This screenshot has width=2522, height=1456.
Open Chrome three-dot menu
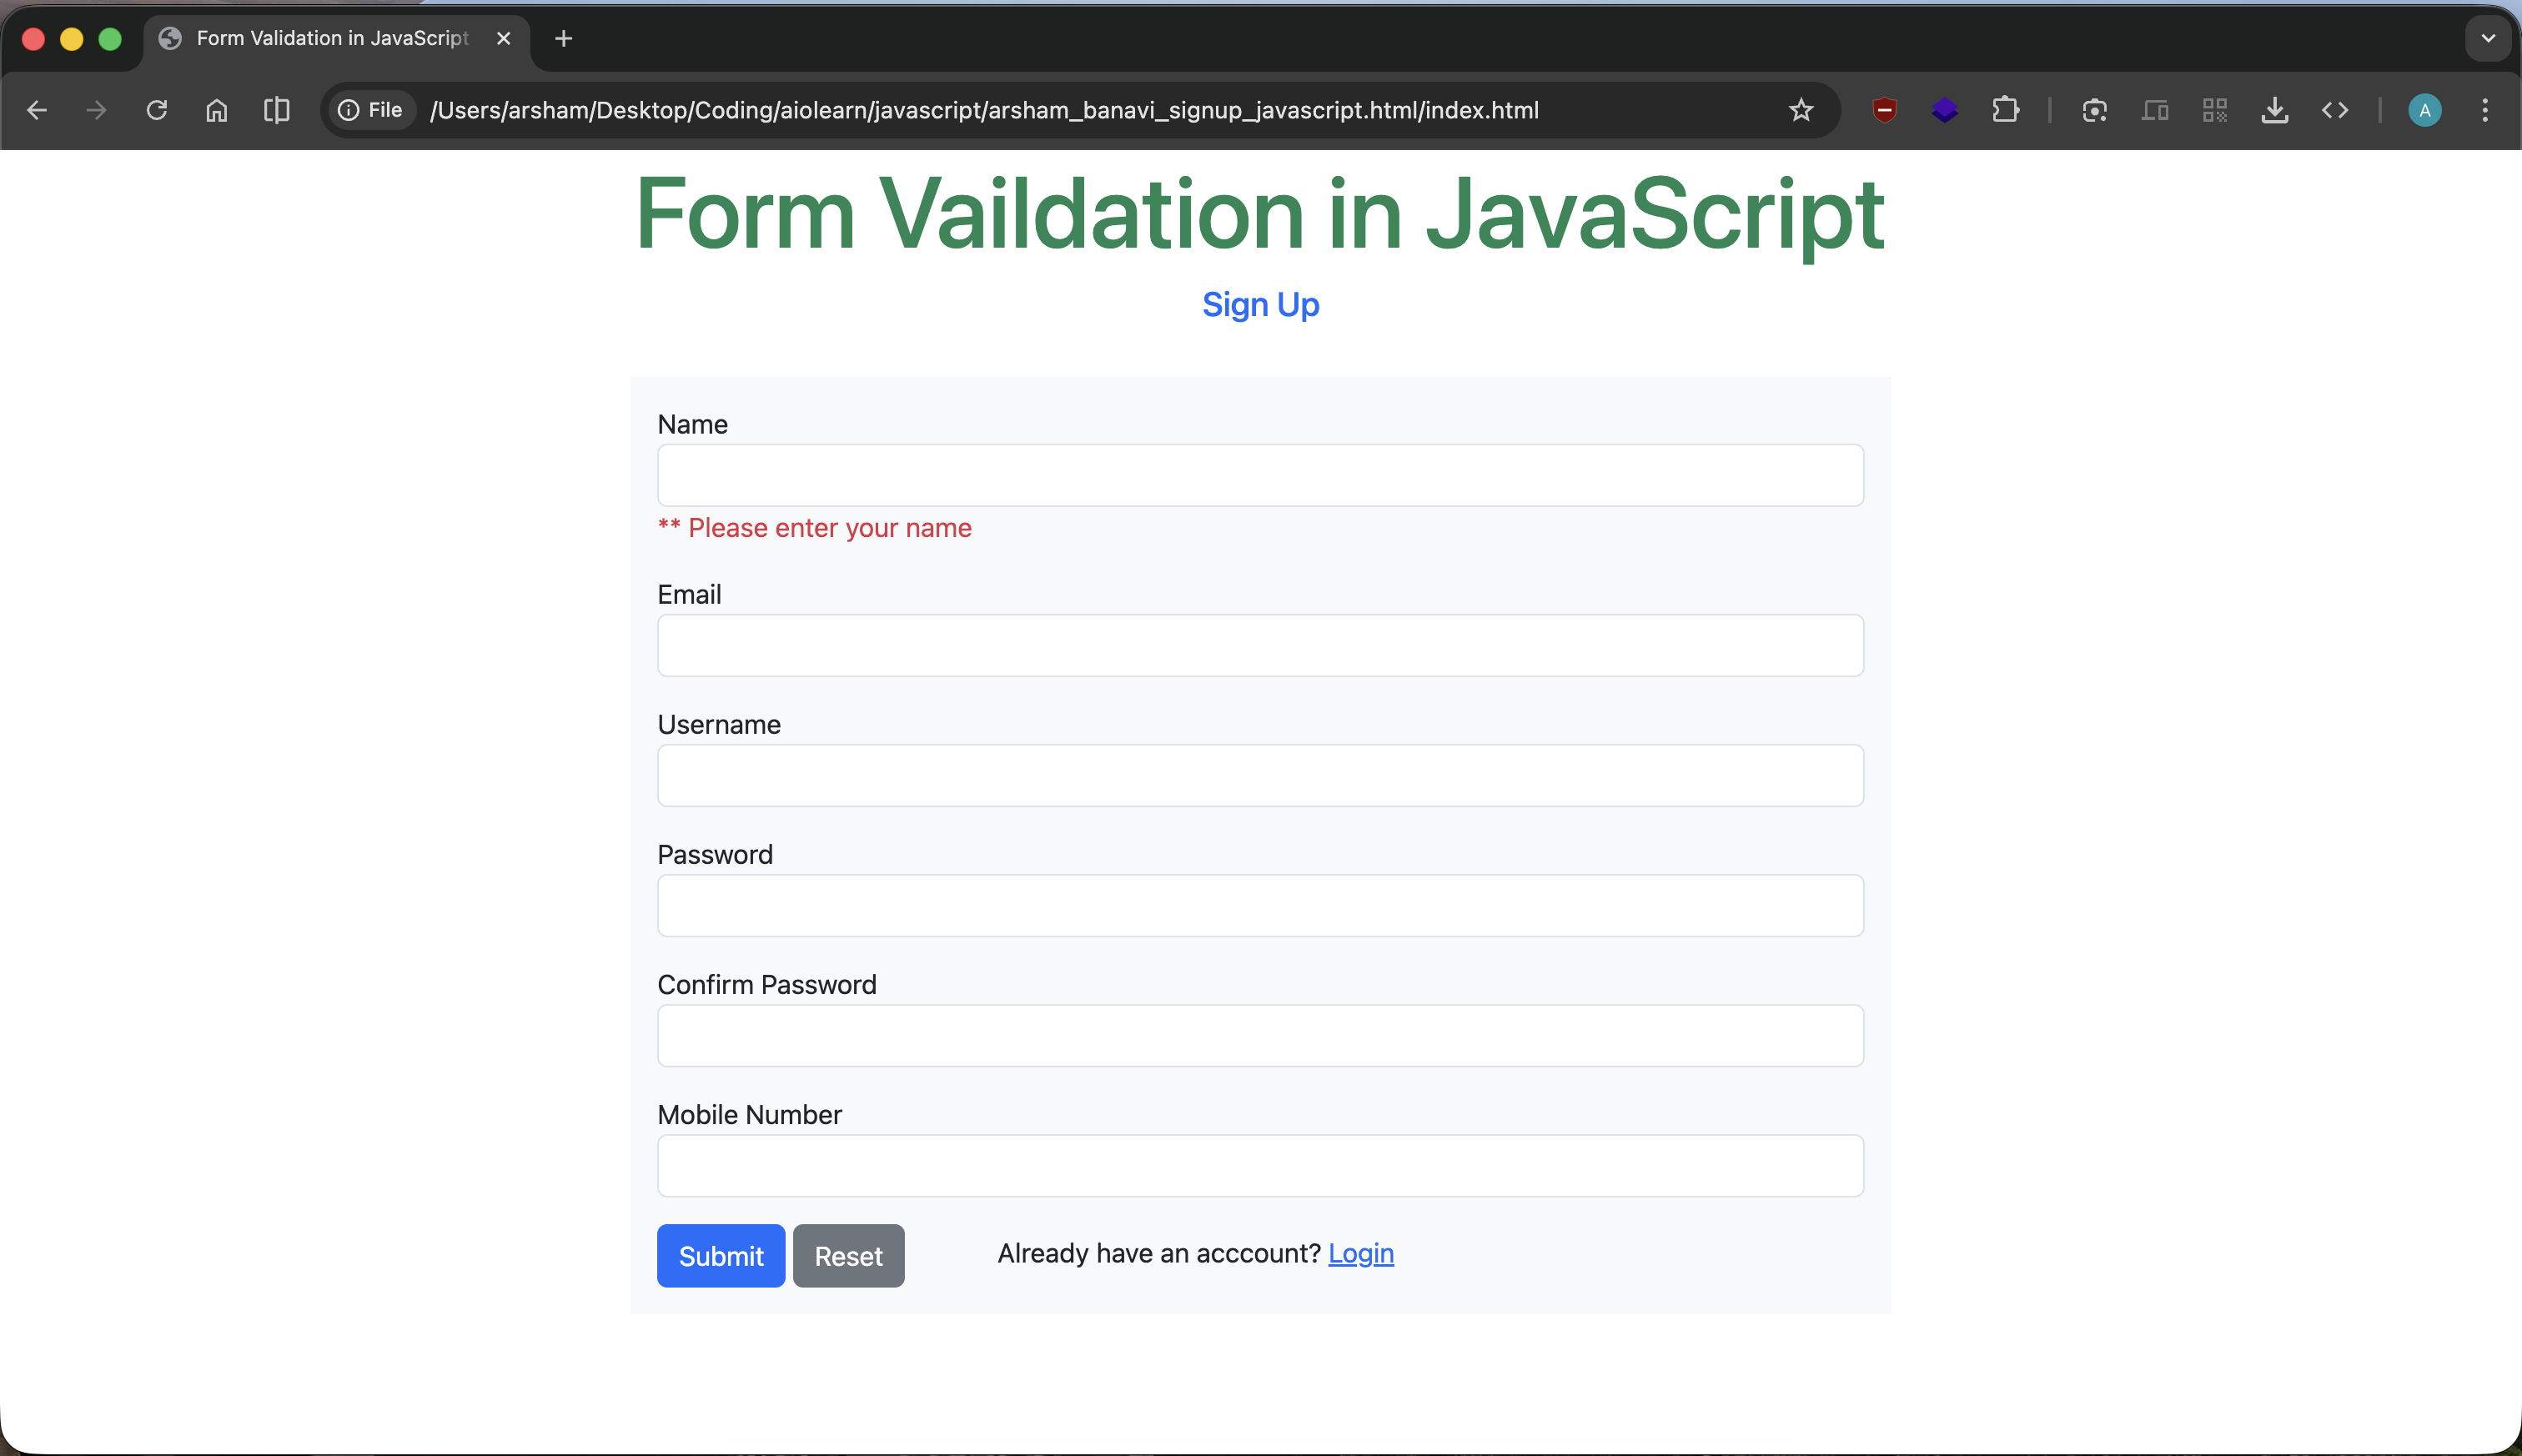coord(2484,110)
